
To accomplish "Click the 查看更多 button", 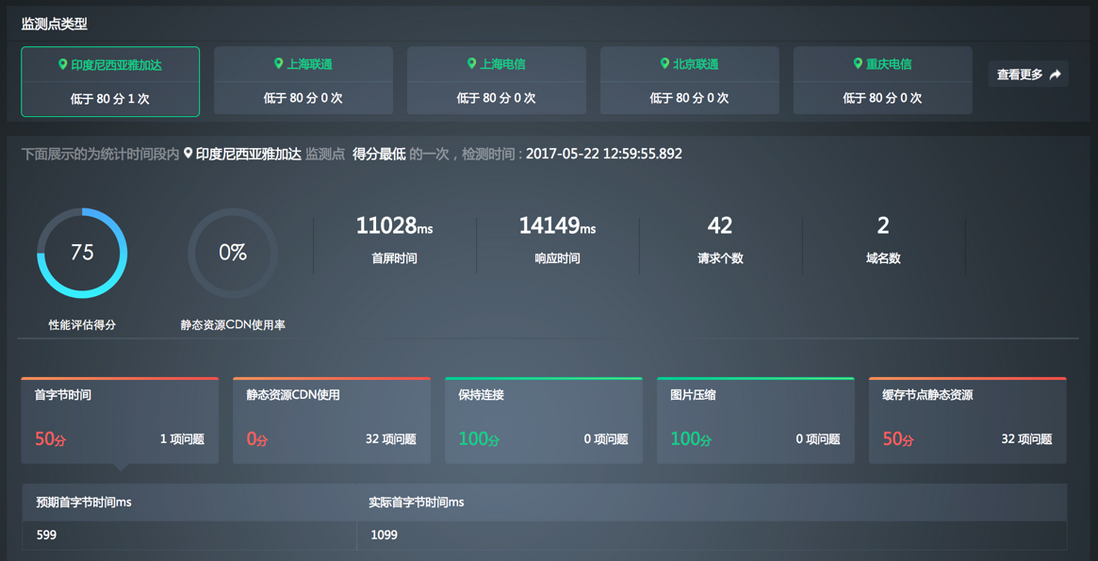I will (x=1028, y=74).
